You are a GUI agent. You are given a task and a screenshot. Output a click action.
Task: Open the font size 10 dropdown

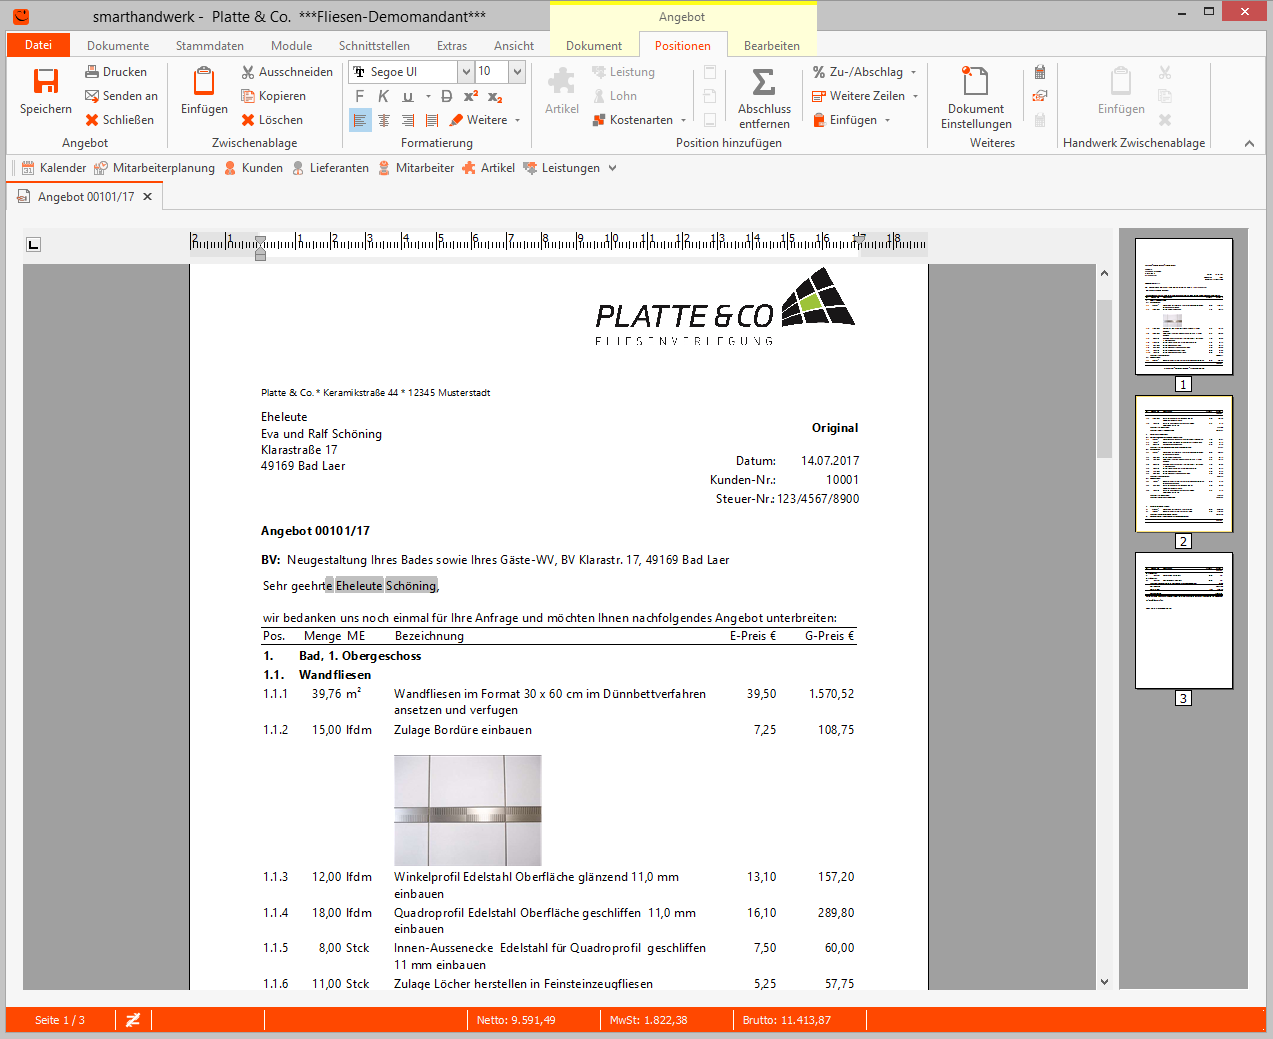[x=517, y=72]
